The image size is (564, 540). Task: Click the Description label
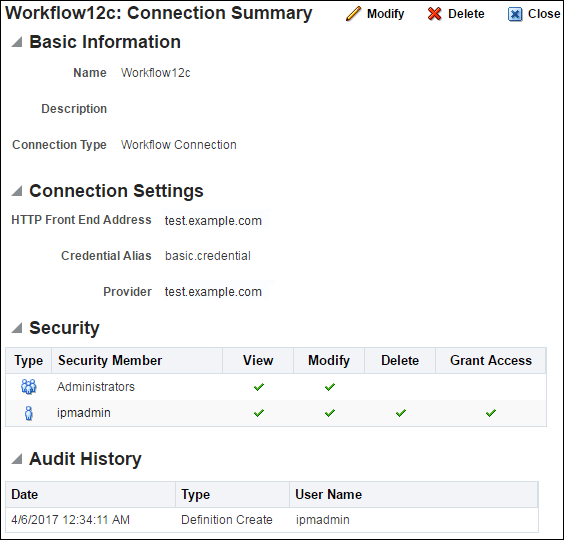click(x=74, y=109)
